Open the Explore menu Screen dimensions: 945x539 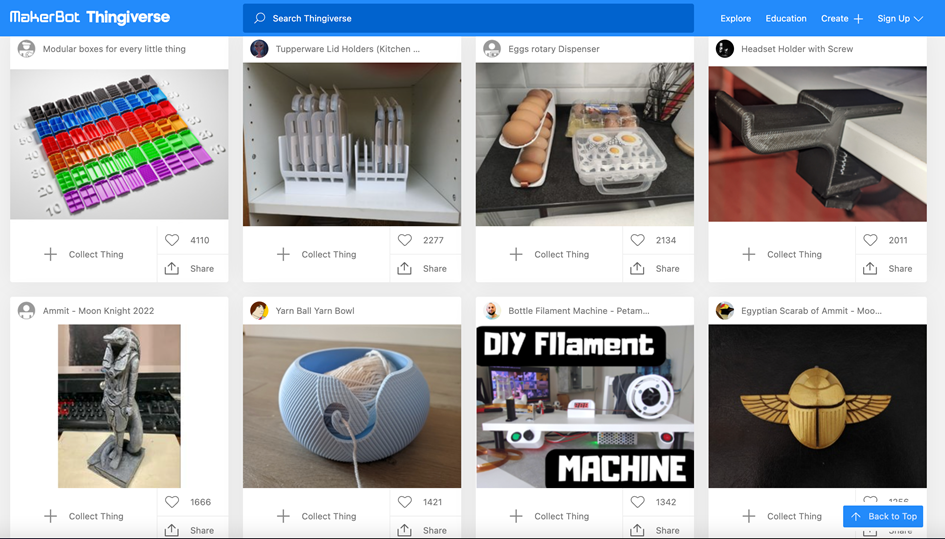(735, 18)
